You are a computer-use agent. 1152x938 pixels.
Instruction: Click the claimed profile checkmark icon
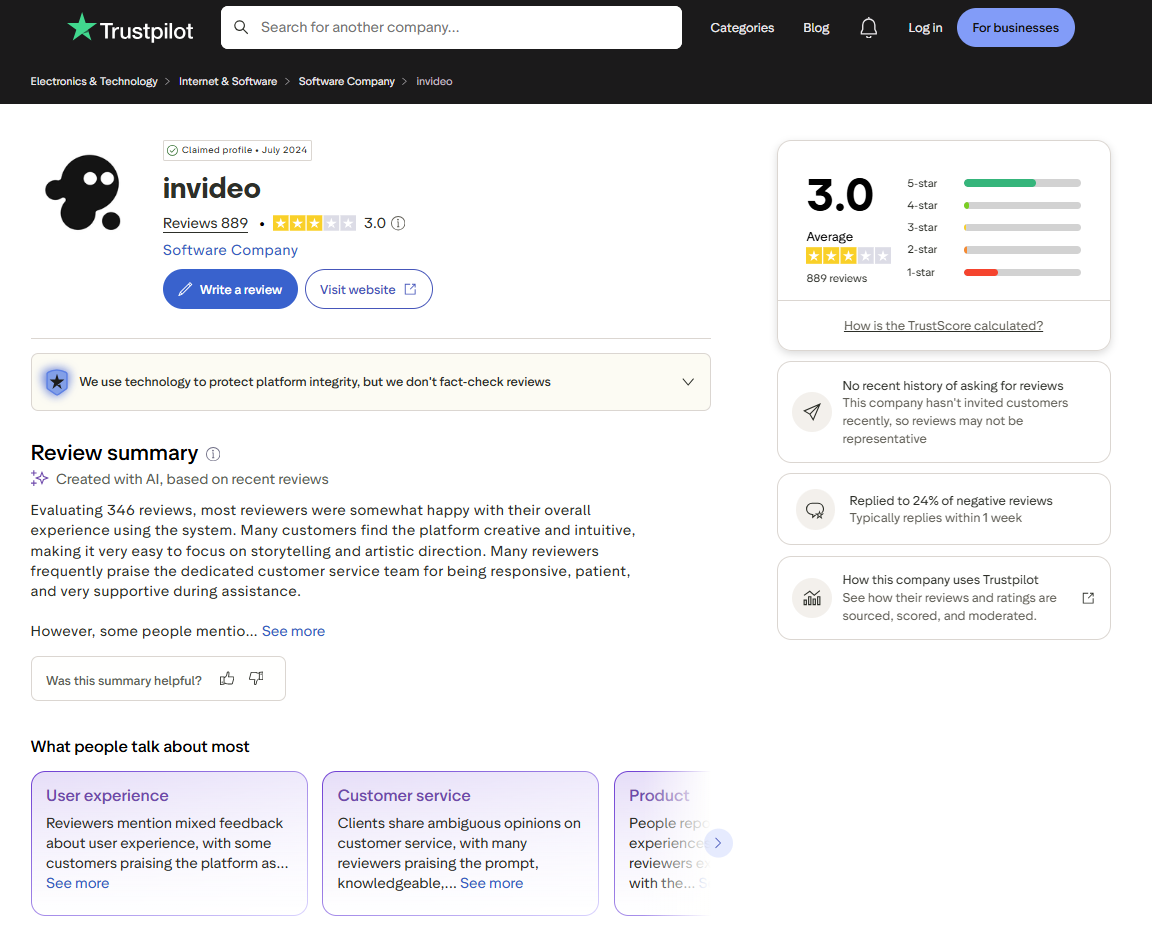173,151
